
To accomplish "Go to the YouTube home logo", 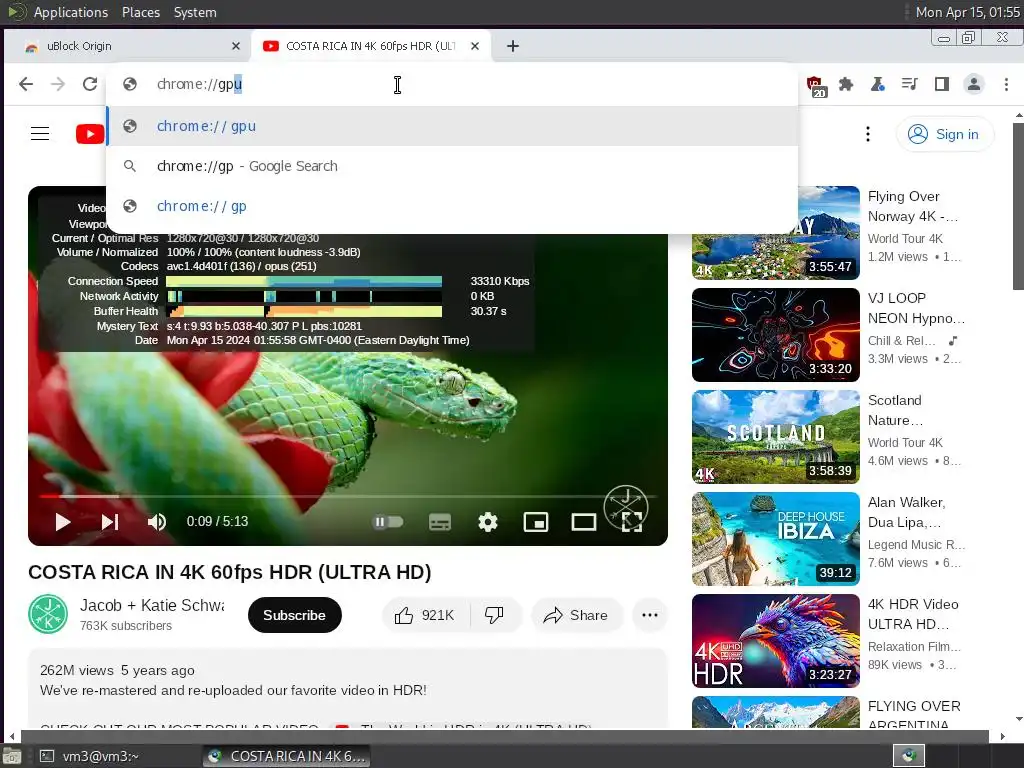I will (90, 134).
